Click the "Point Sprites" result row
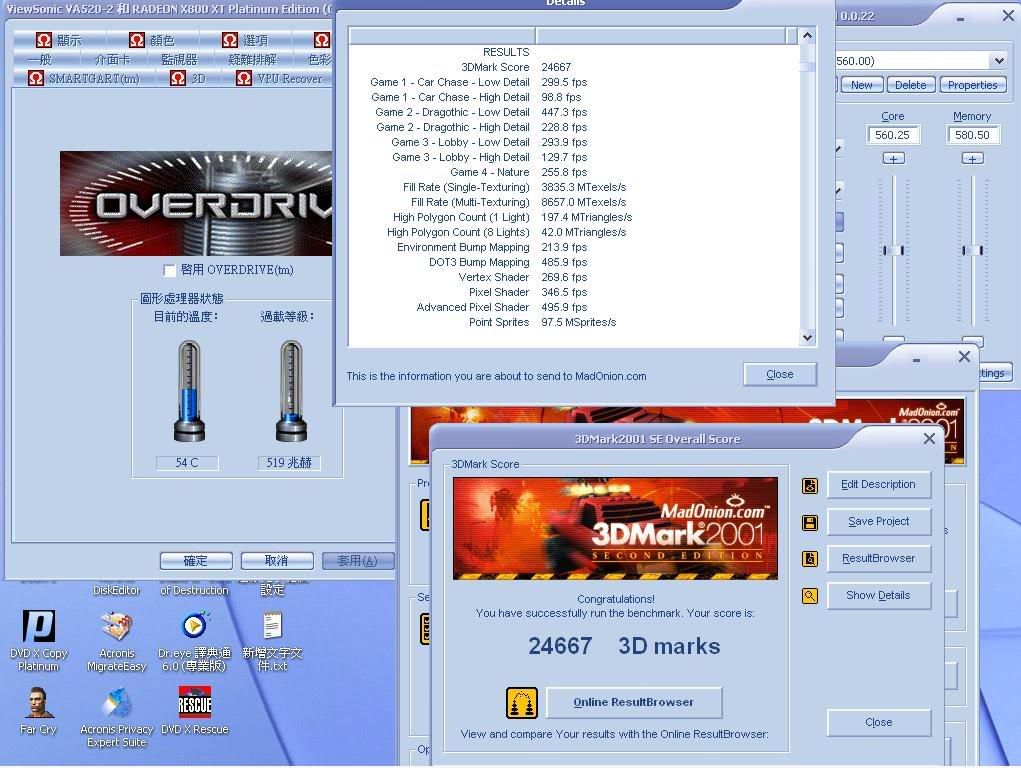 [x=542, y=322]
